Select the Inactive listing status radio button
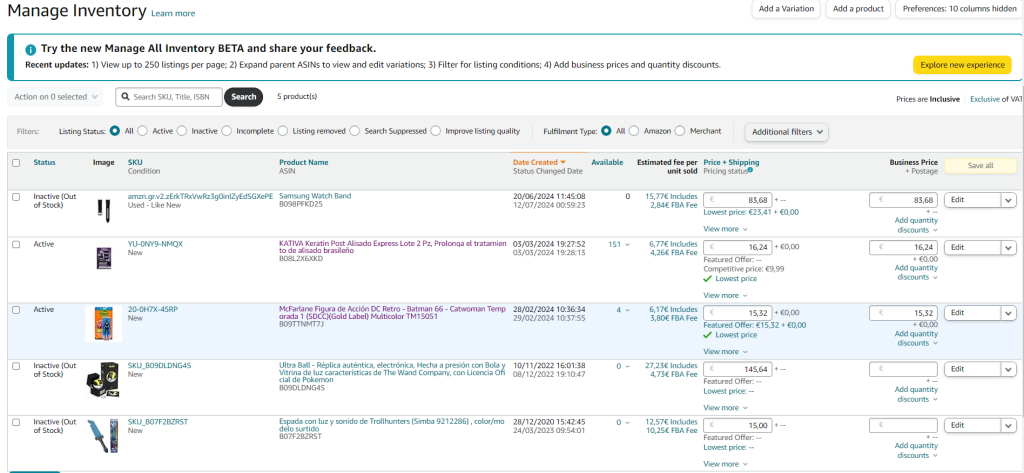 184,131
